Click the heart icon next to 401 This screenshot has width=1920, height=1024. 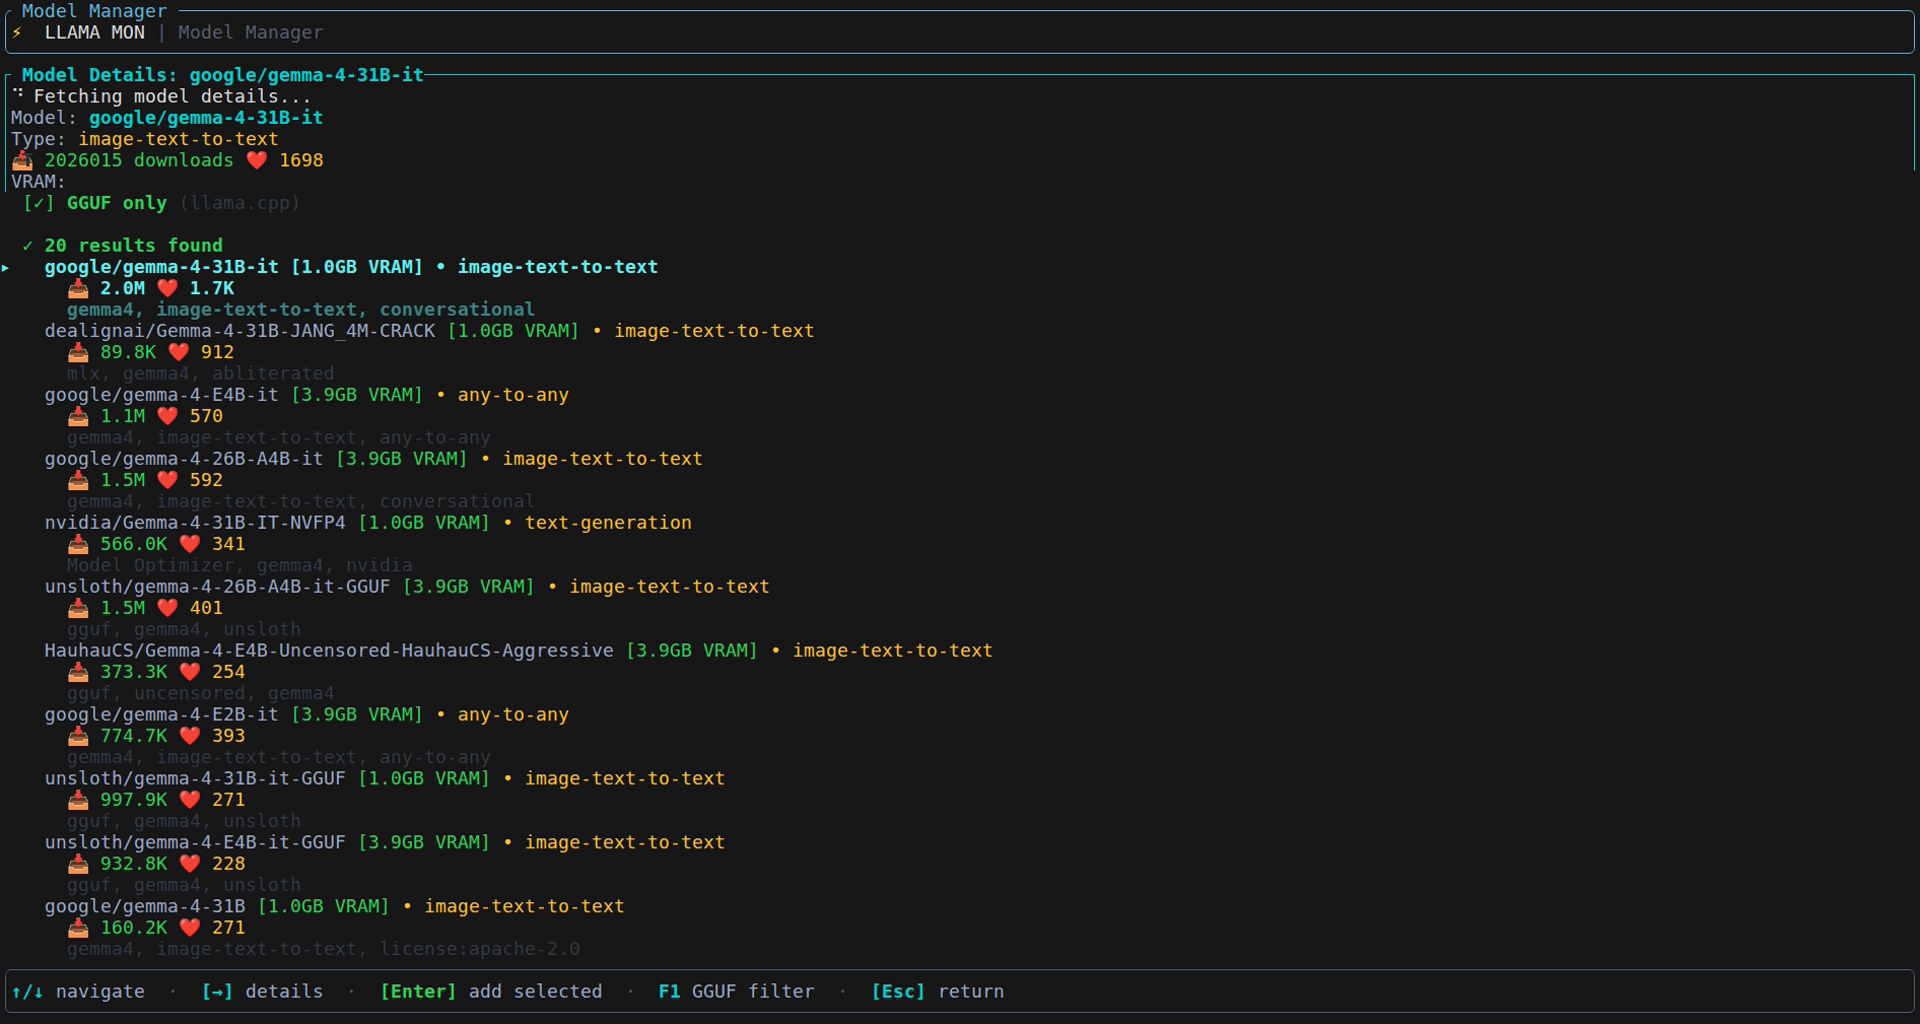167,609
